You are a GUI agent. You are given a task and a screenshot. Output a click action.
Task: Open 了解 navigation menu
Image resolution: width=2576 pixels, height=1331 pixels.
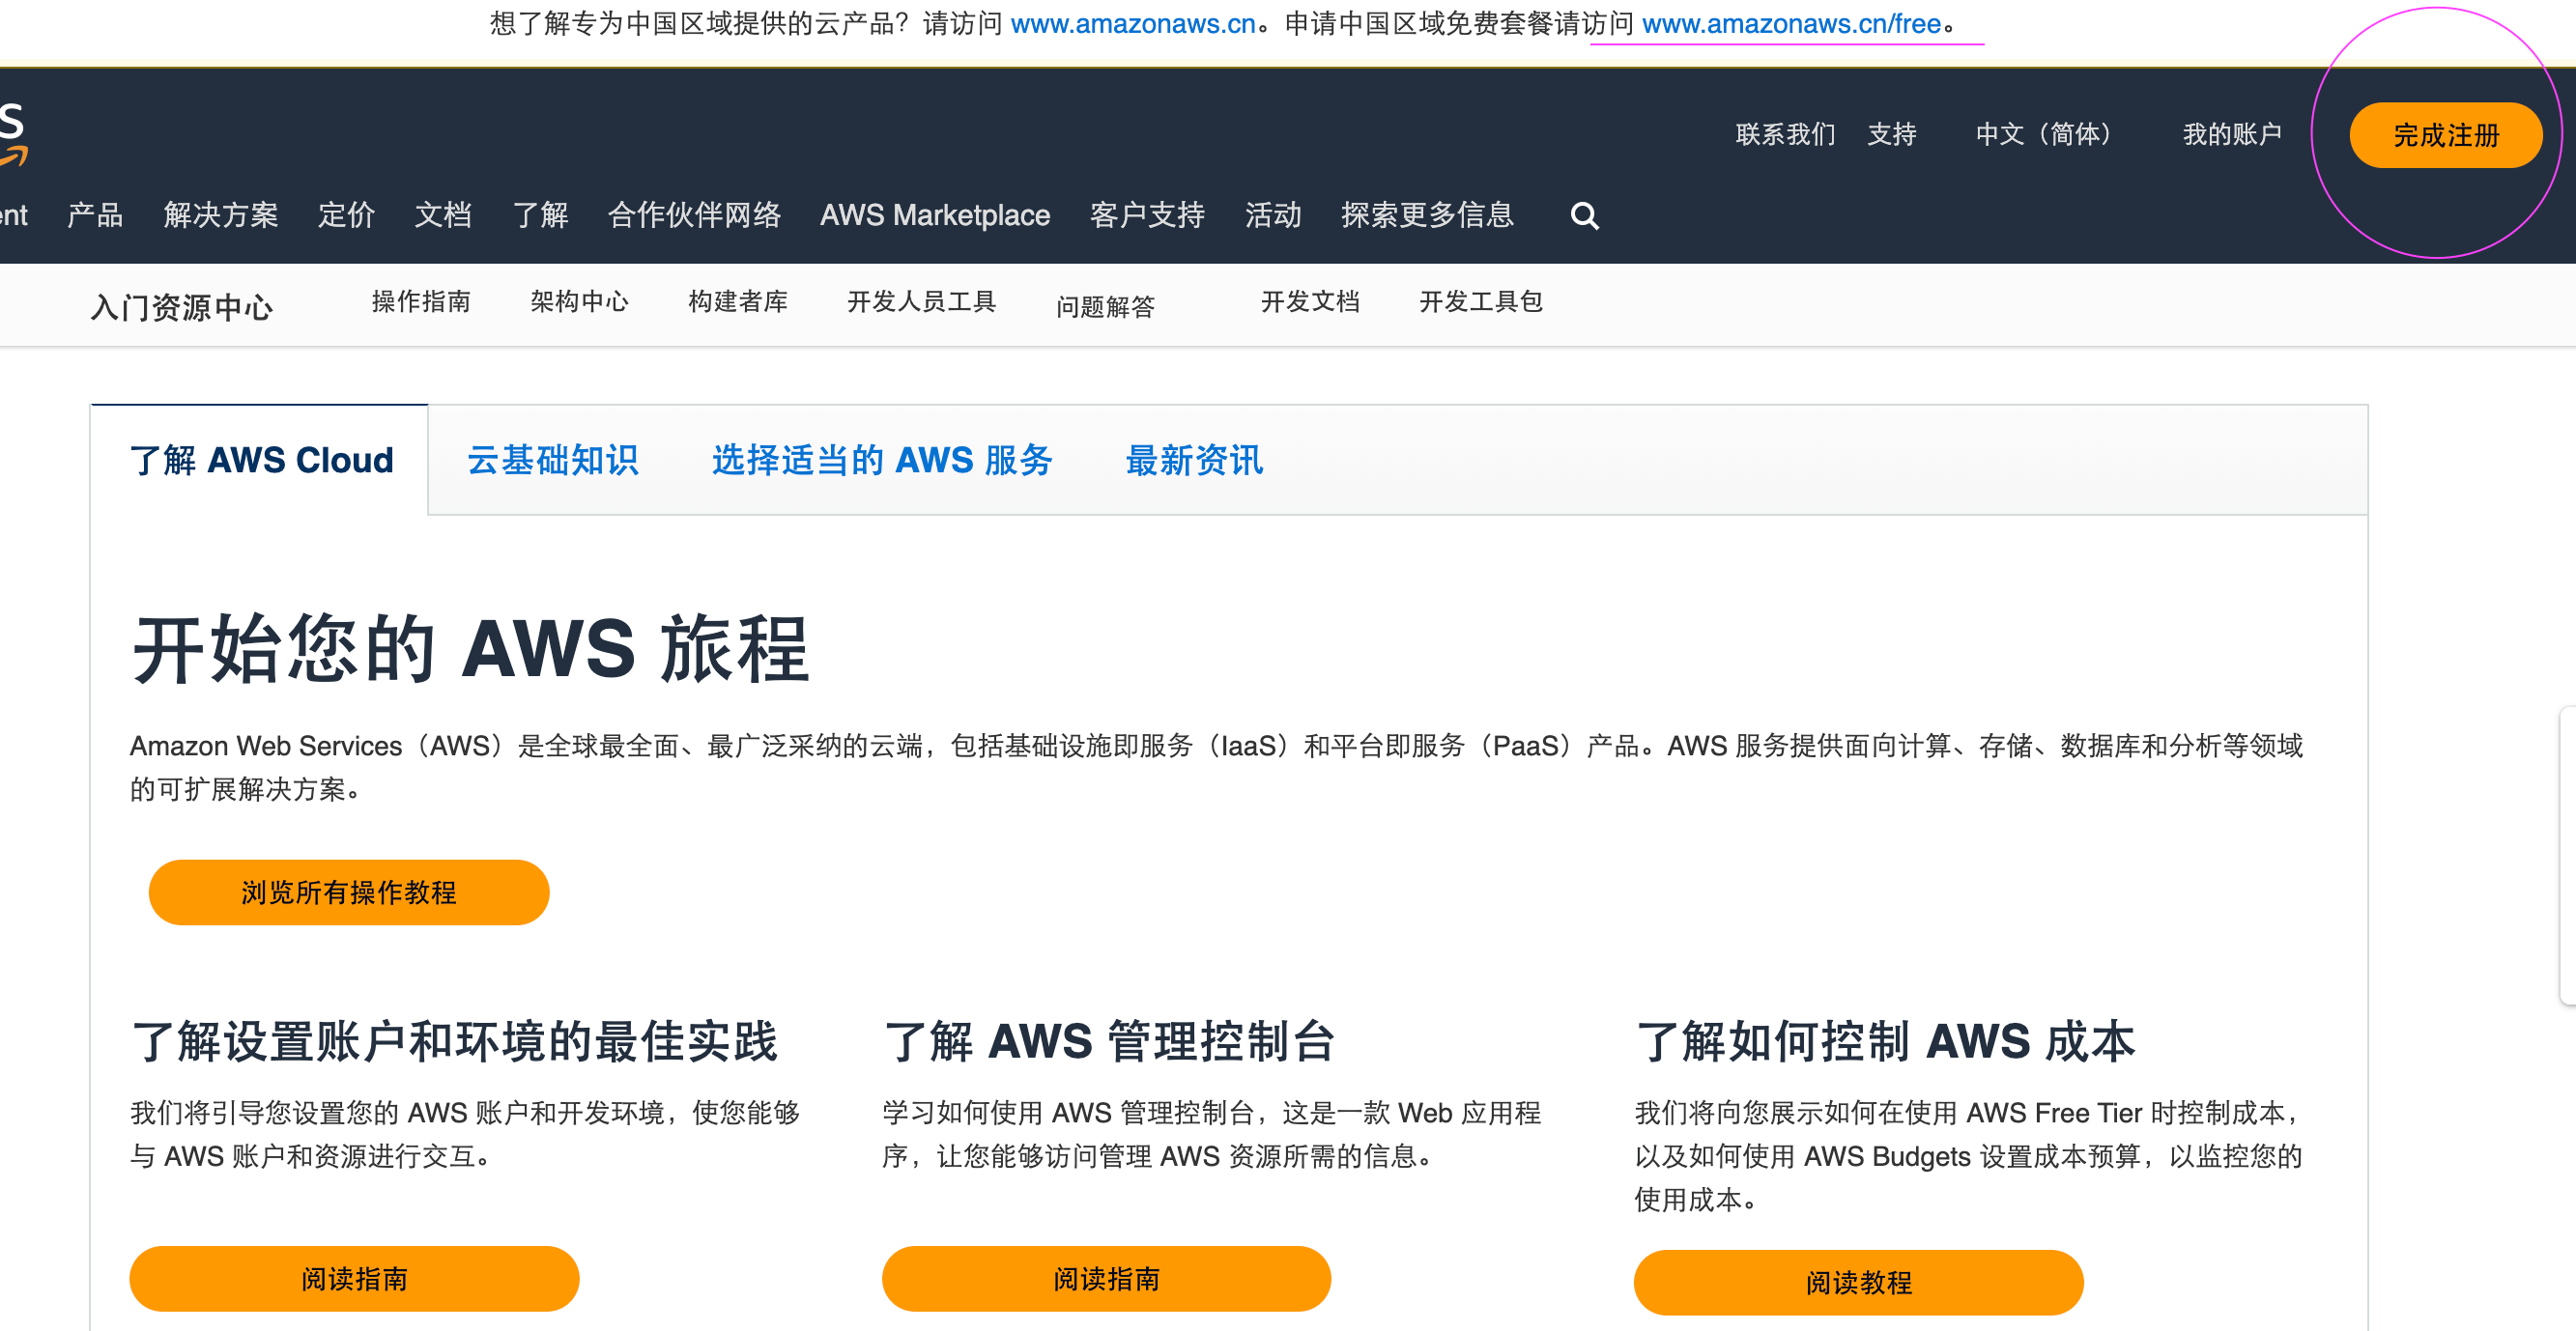pos(540,215)
